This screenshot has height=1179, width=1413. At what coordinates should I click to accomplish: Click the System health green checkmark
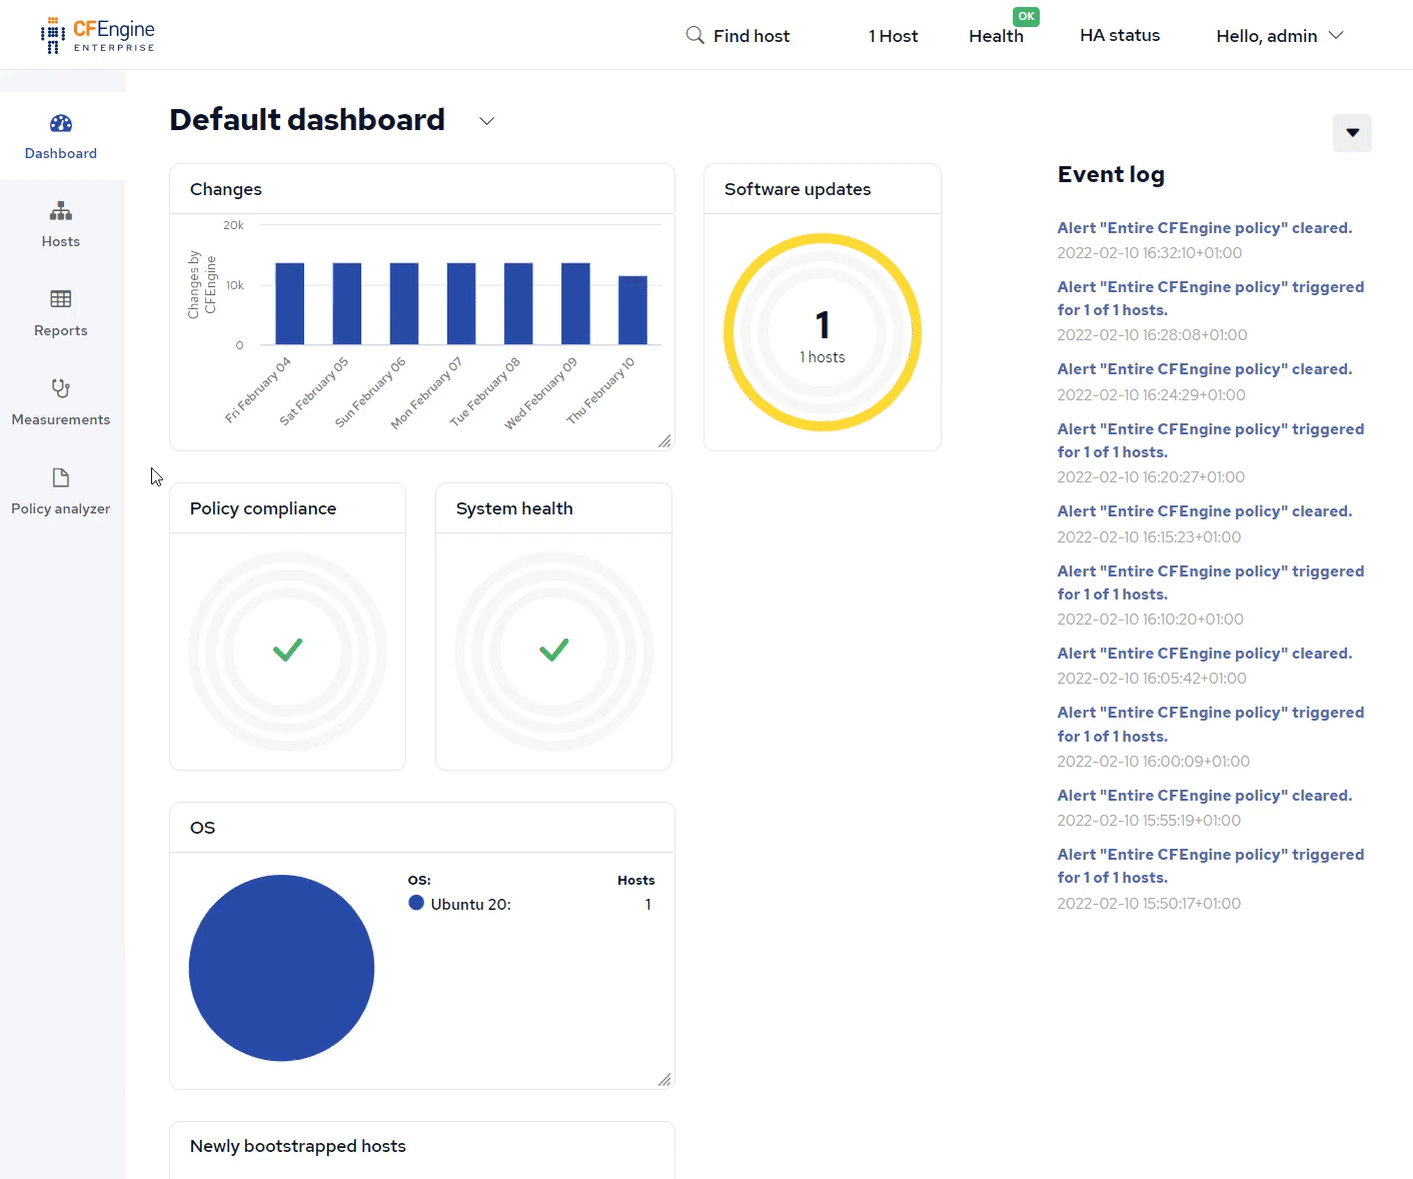tap(554, 651)
